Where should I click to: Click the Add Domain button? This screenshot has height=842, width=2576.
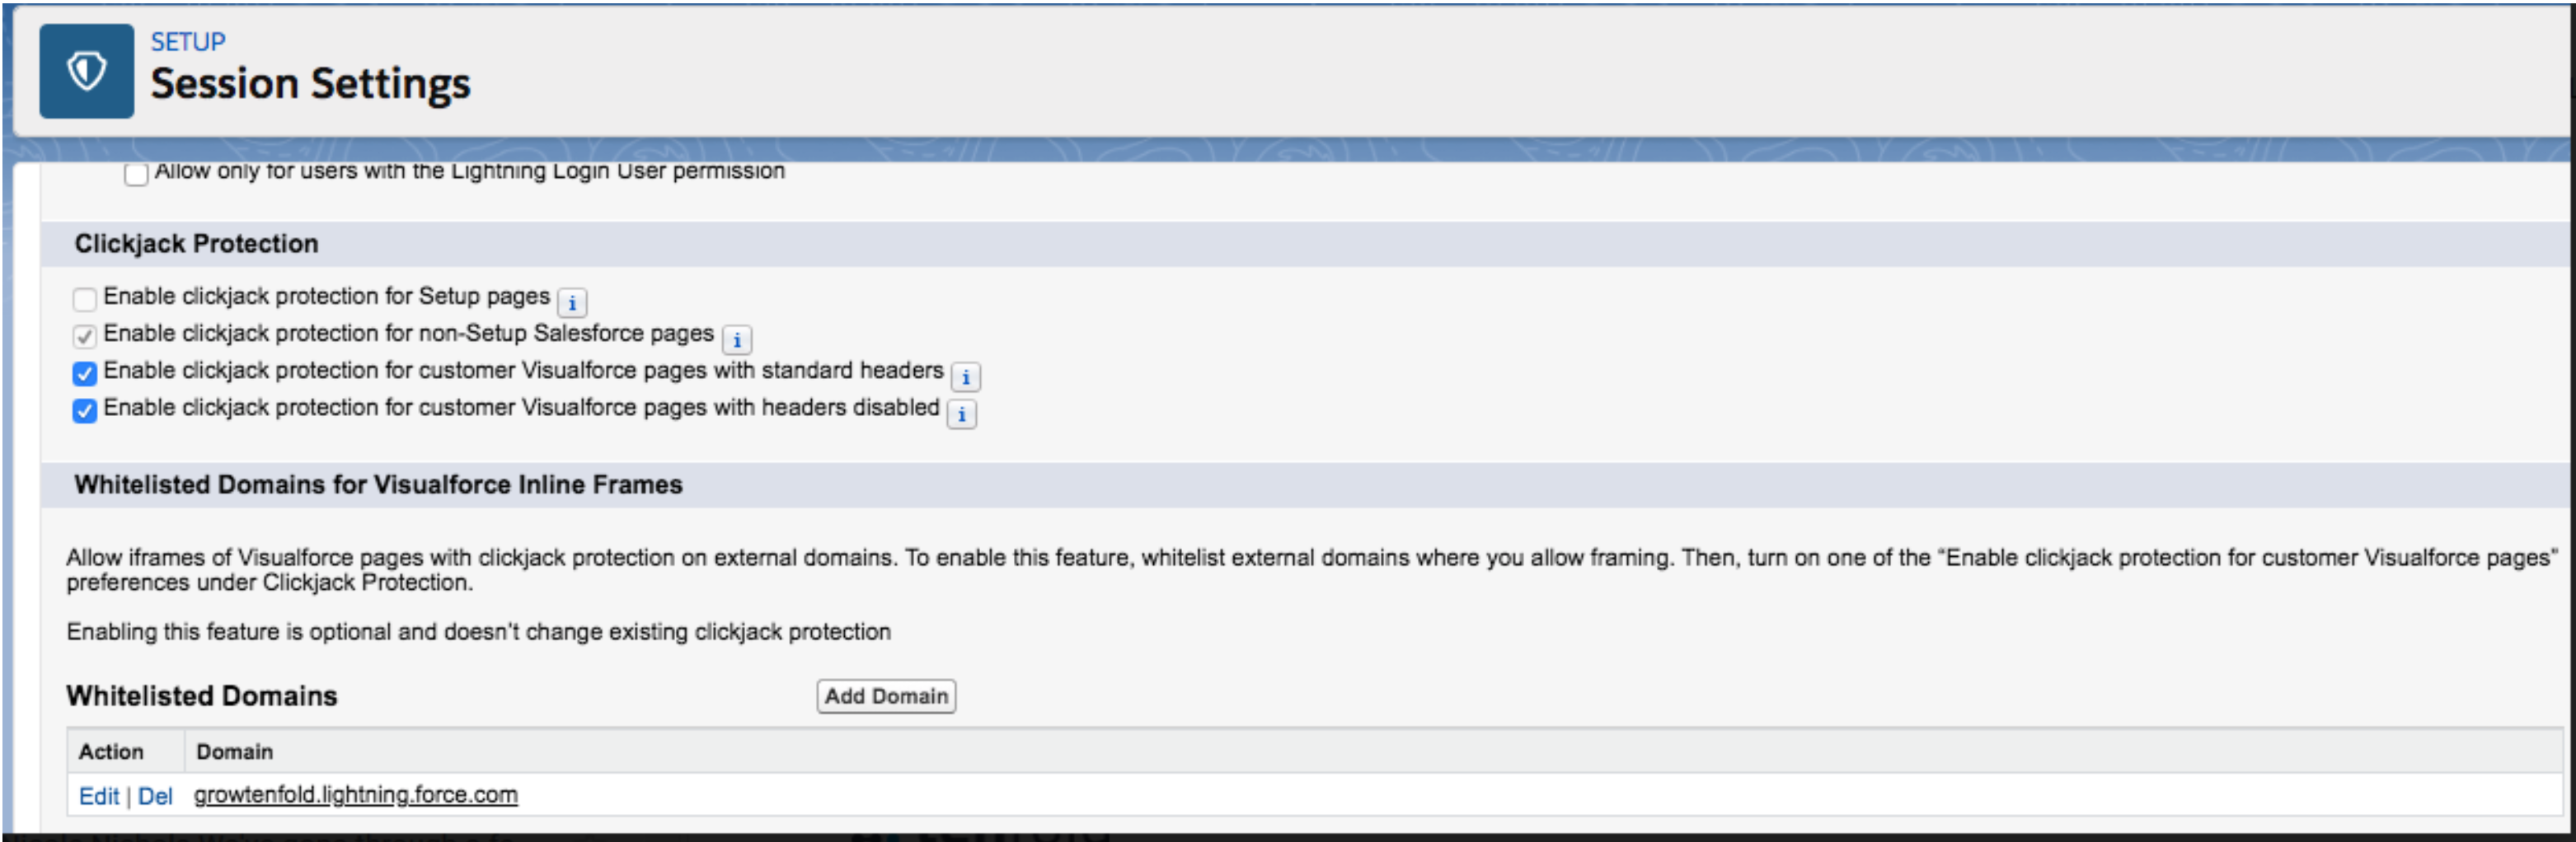[886, 696]
